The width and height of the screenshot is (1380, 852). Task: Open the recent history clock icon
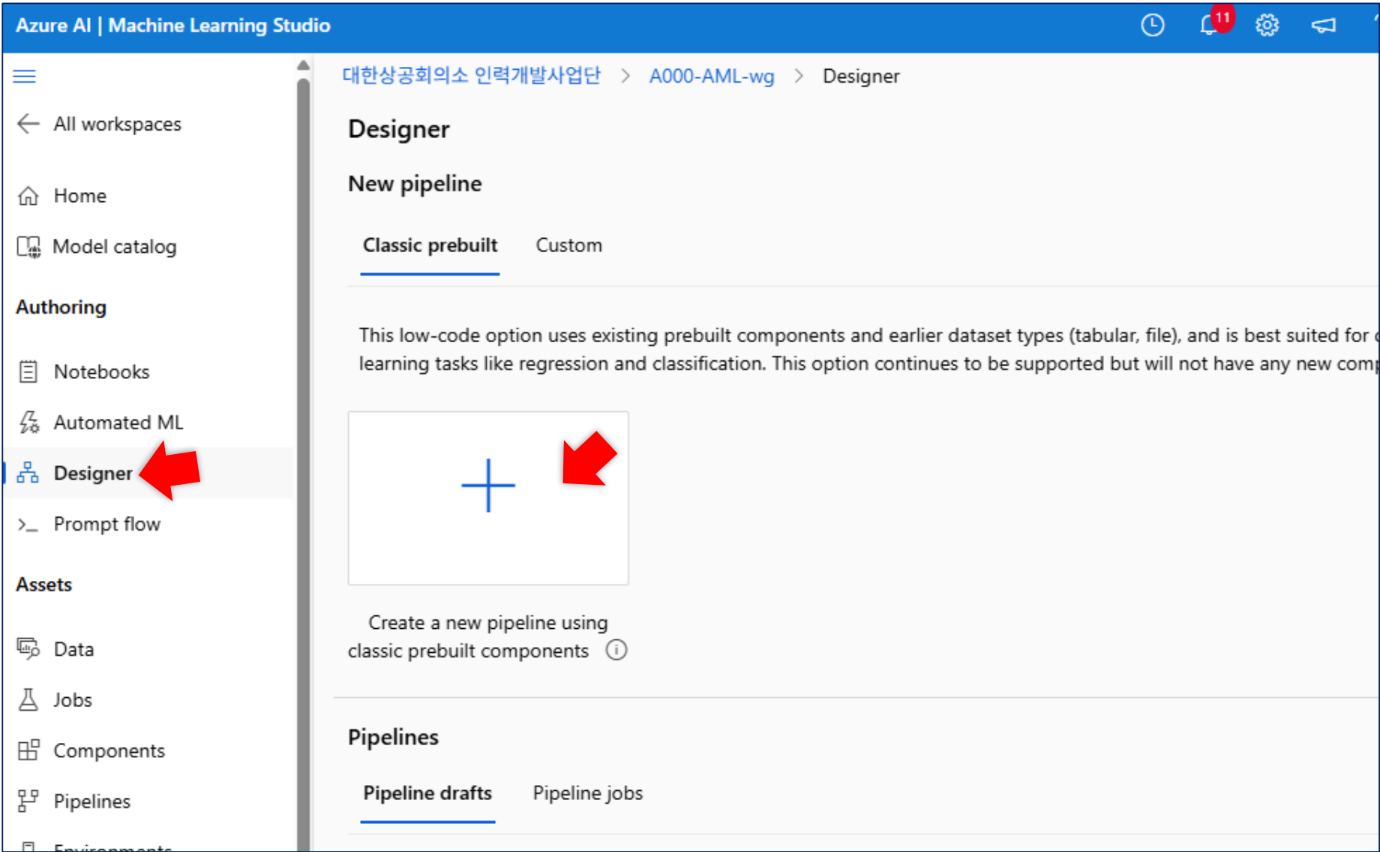coord(1153,26)
